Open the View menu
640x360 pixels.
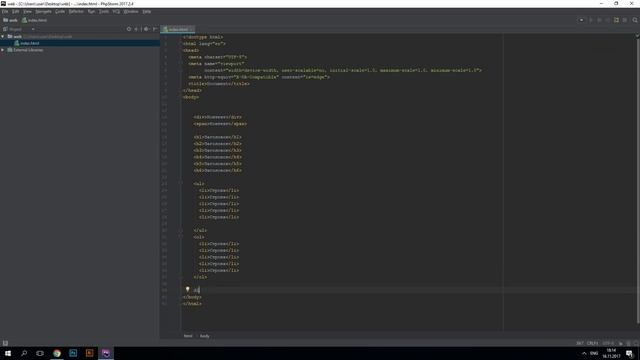(x=27, y=11)
